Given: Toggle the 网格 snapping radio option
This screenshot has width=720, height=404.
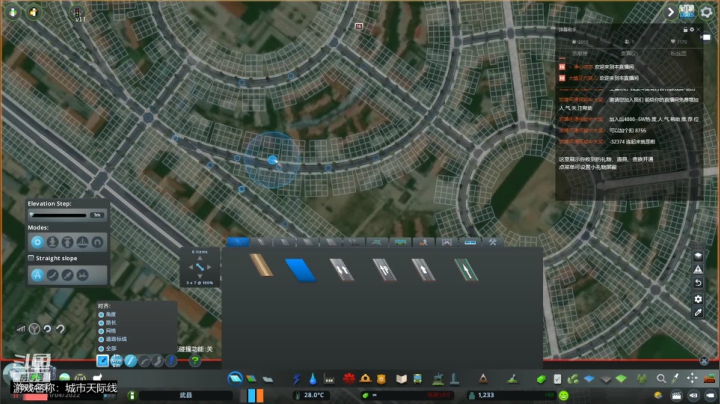Looking at the screenshot, I should (x=101, y=331).
